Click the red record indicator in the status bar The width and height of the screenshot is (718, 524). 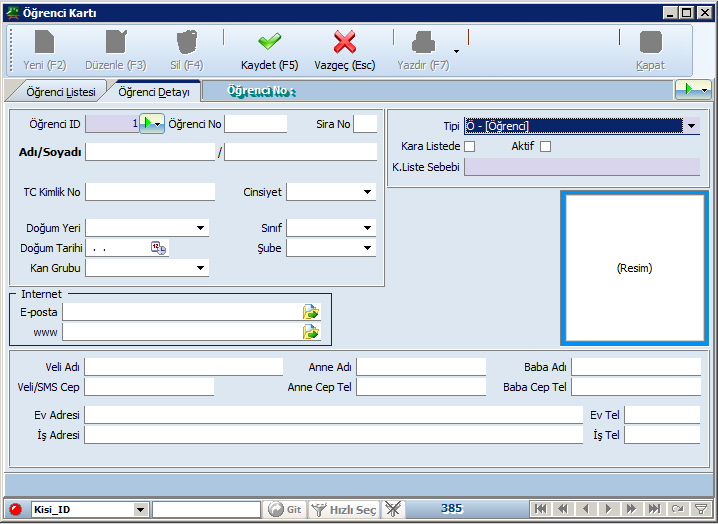coord(16,509)
